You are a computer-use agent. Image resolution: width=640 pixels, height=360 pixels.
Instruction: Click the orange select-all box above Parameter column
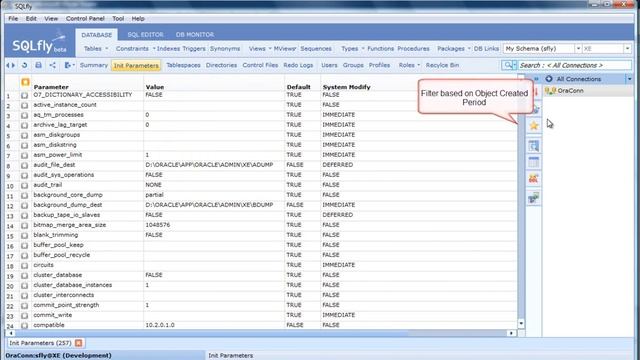pos(25,82)
